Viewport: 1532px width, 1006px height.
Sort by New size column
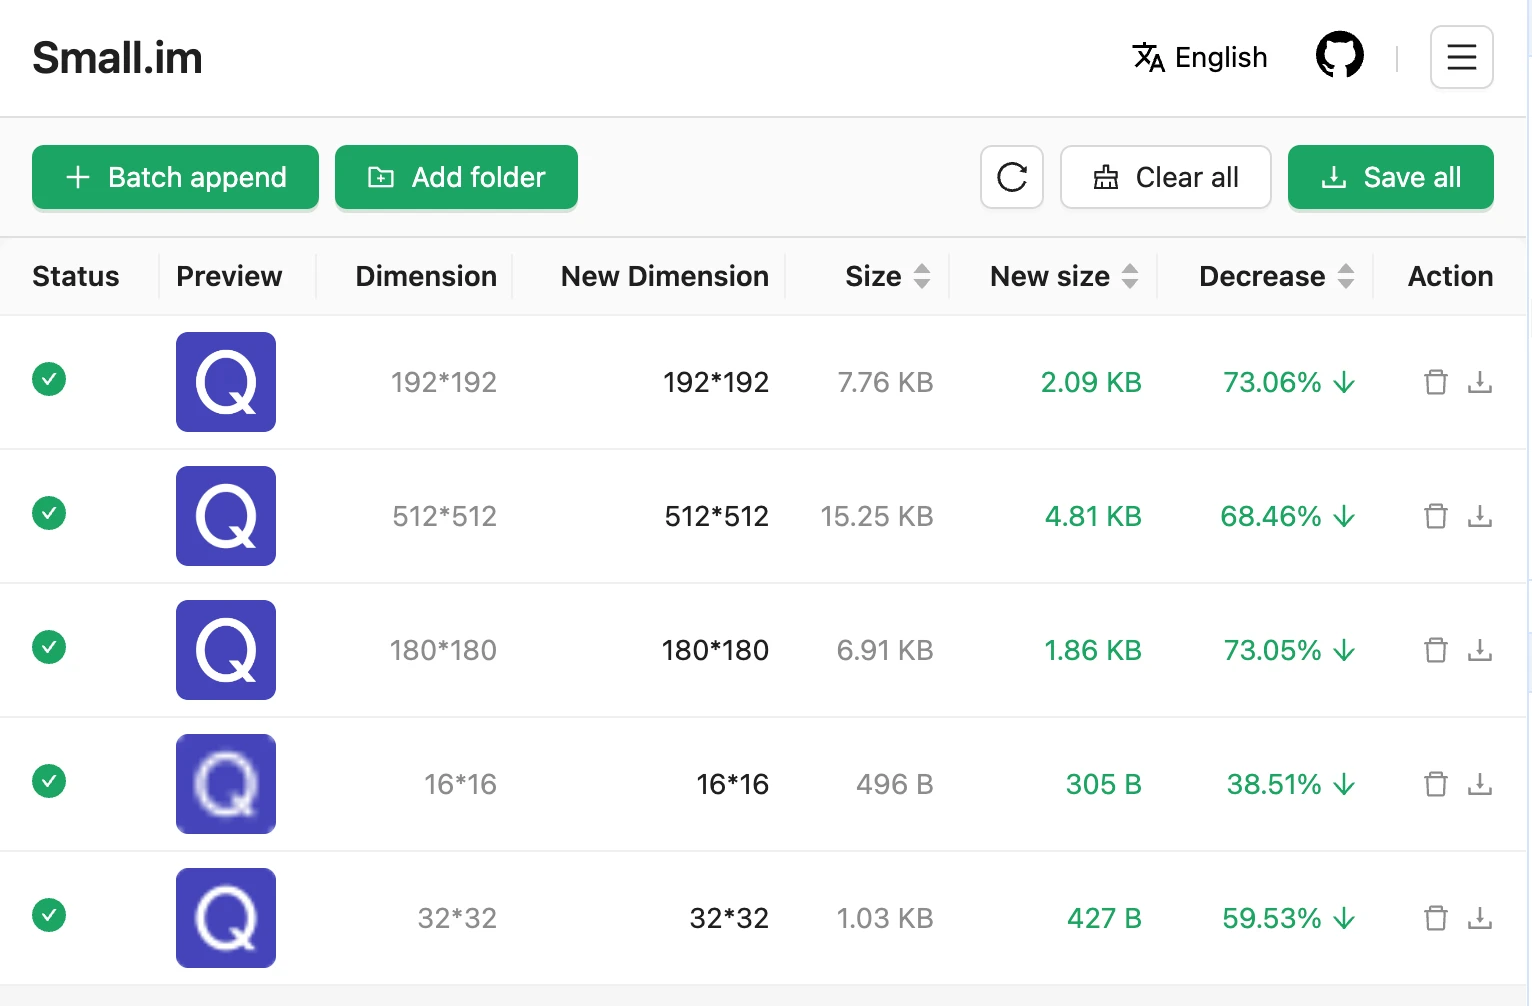pos(1129,276)
